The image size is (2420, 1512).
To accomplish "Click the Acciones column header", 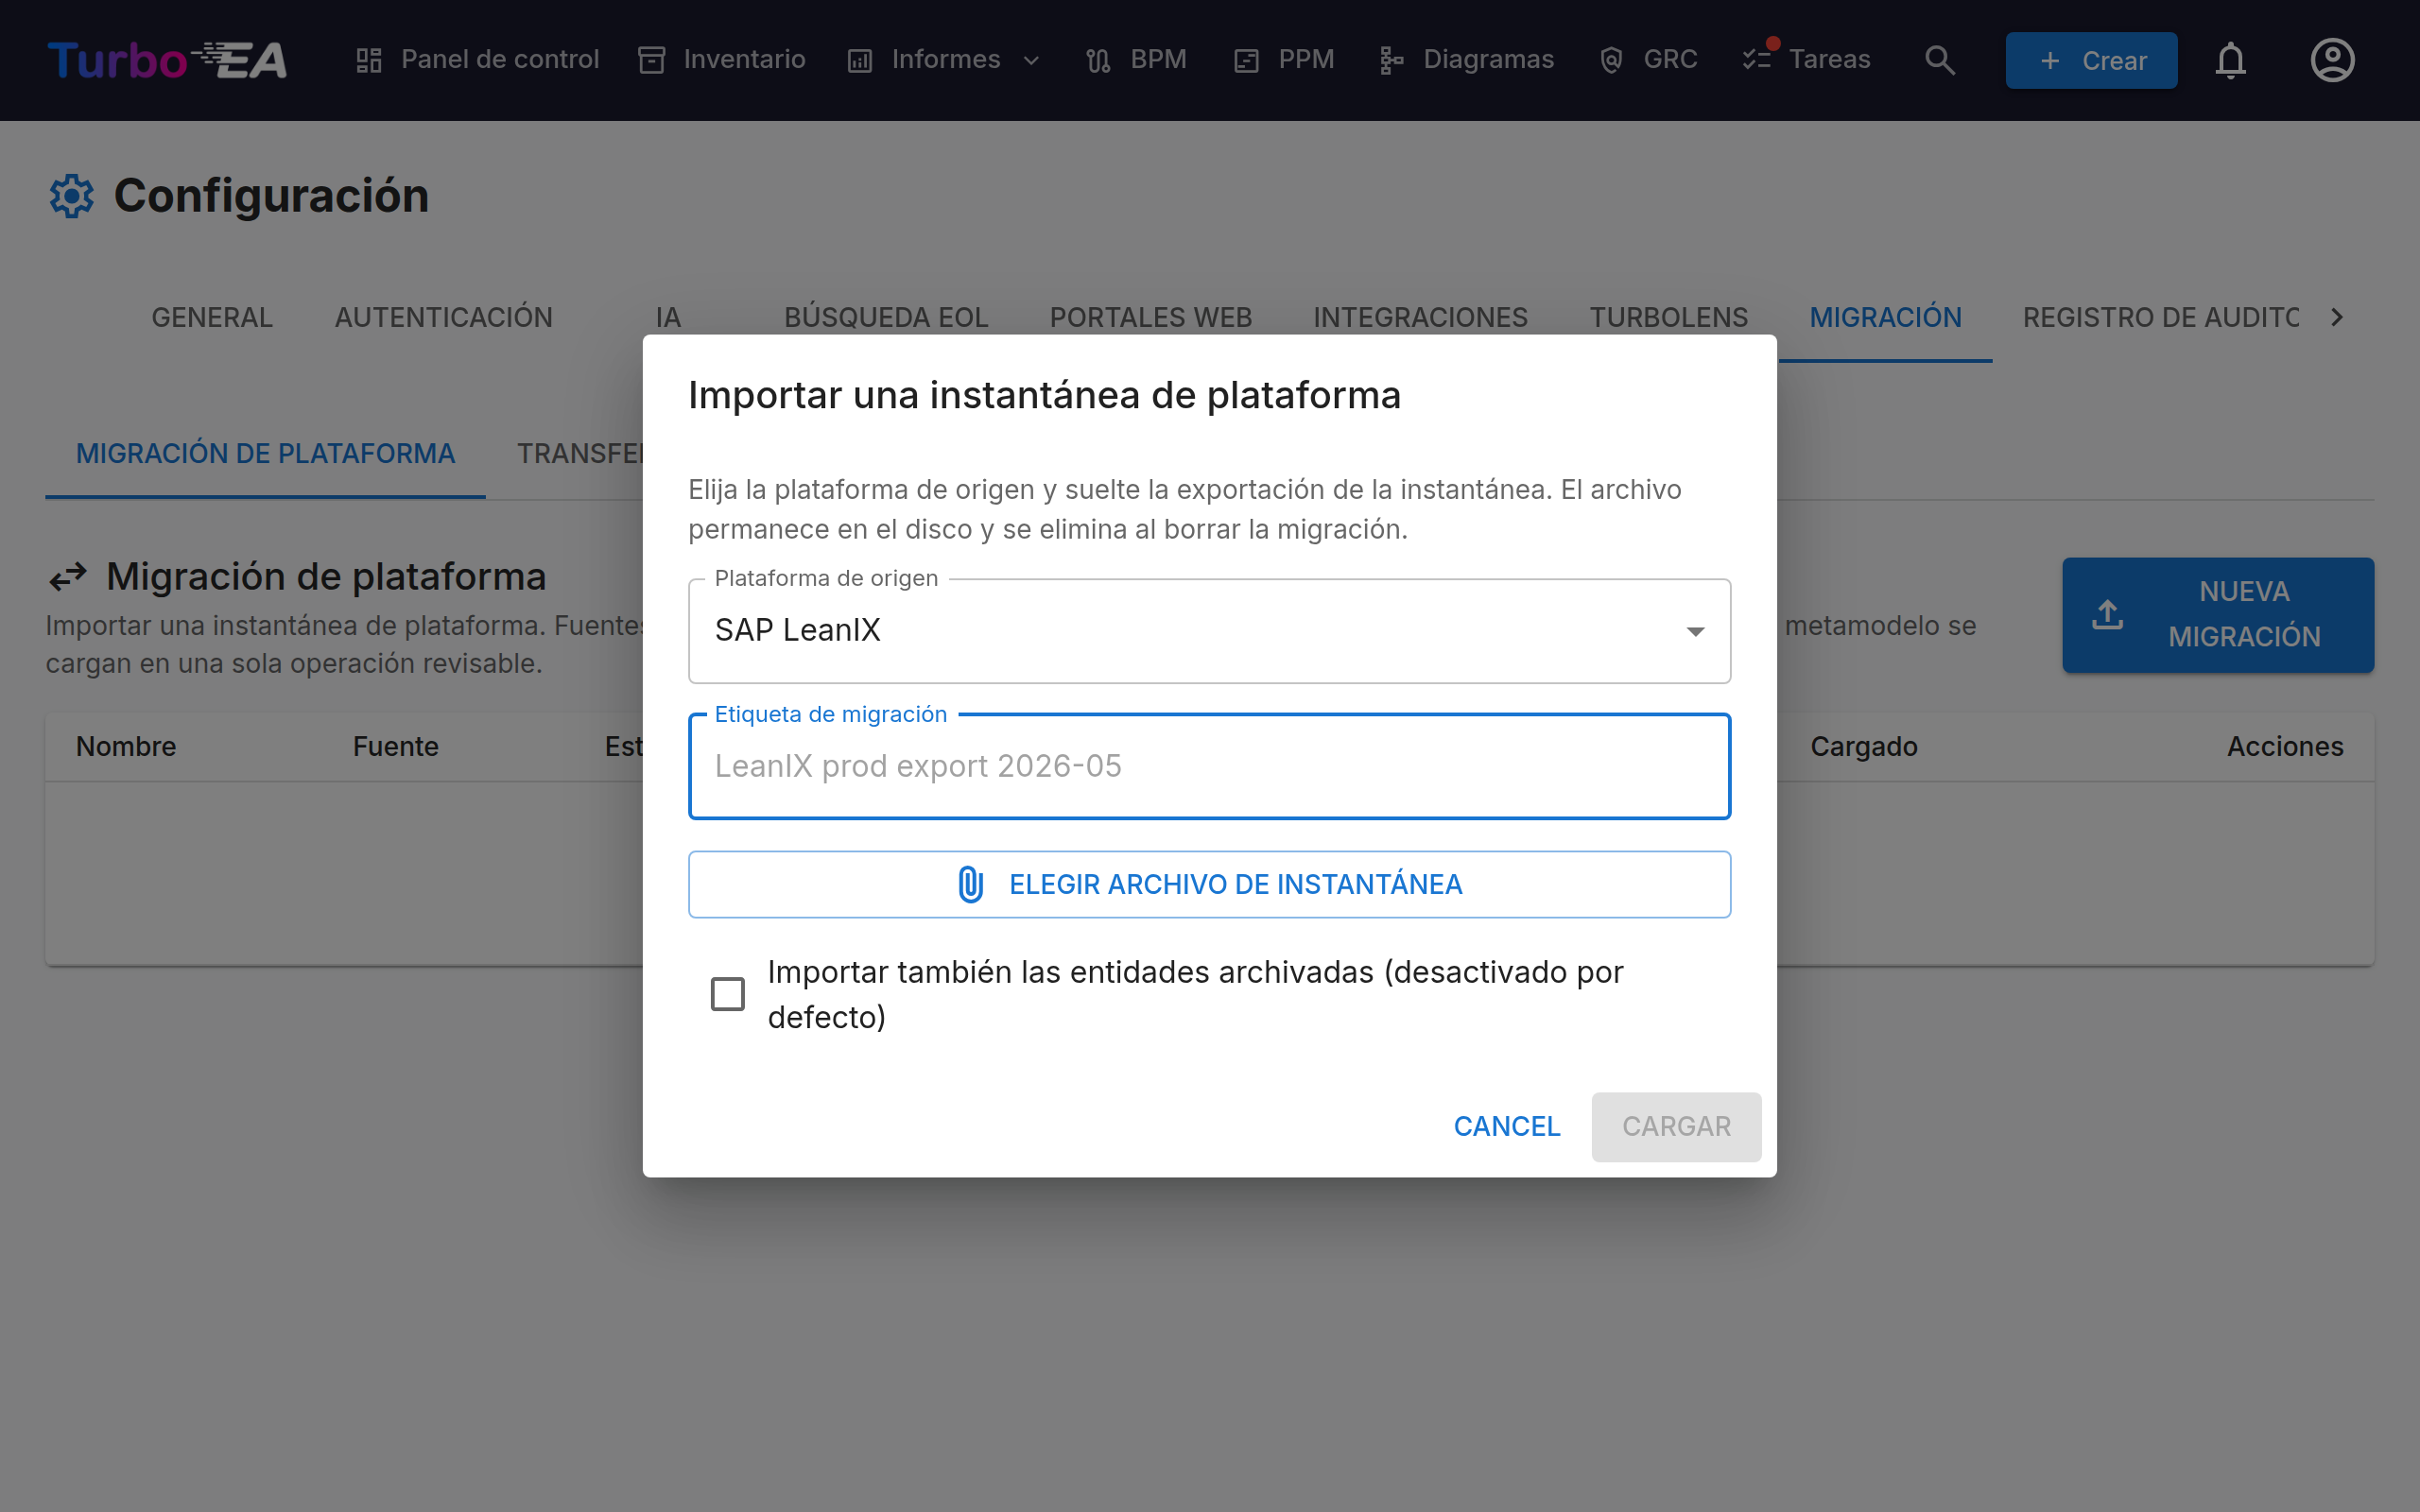I will coord(2285,747).
